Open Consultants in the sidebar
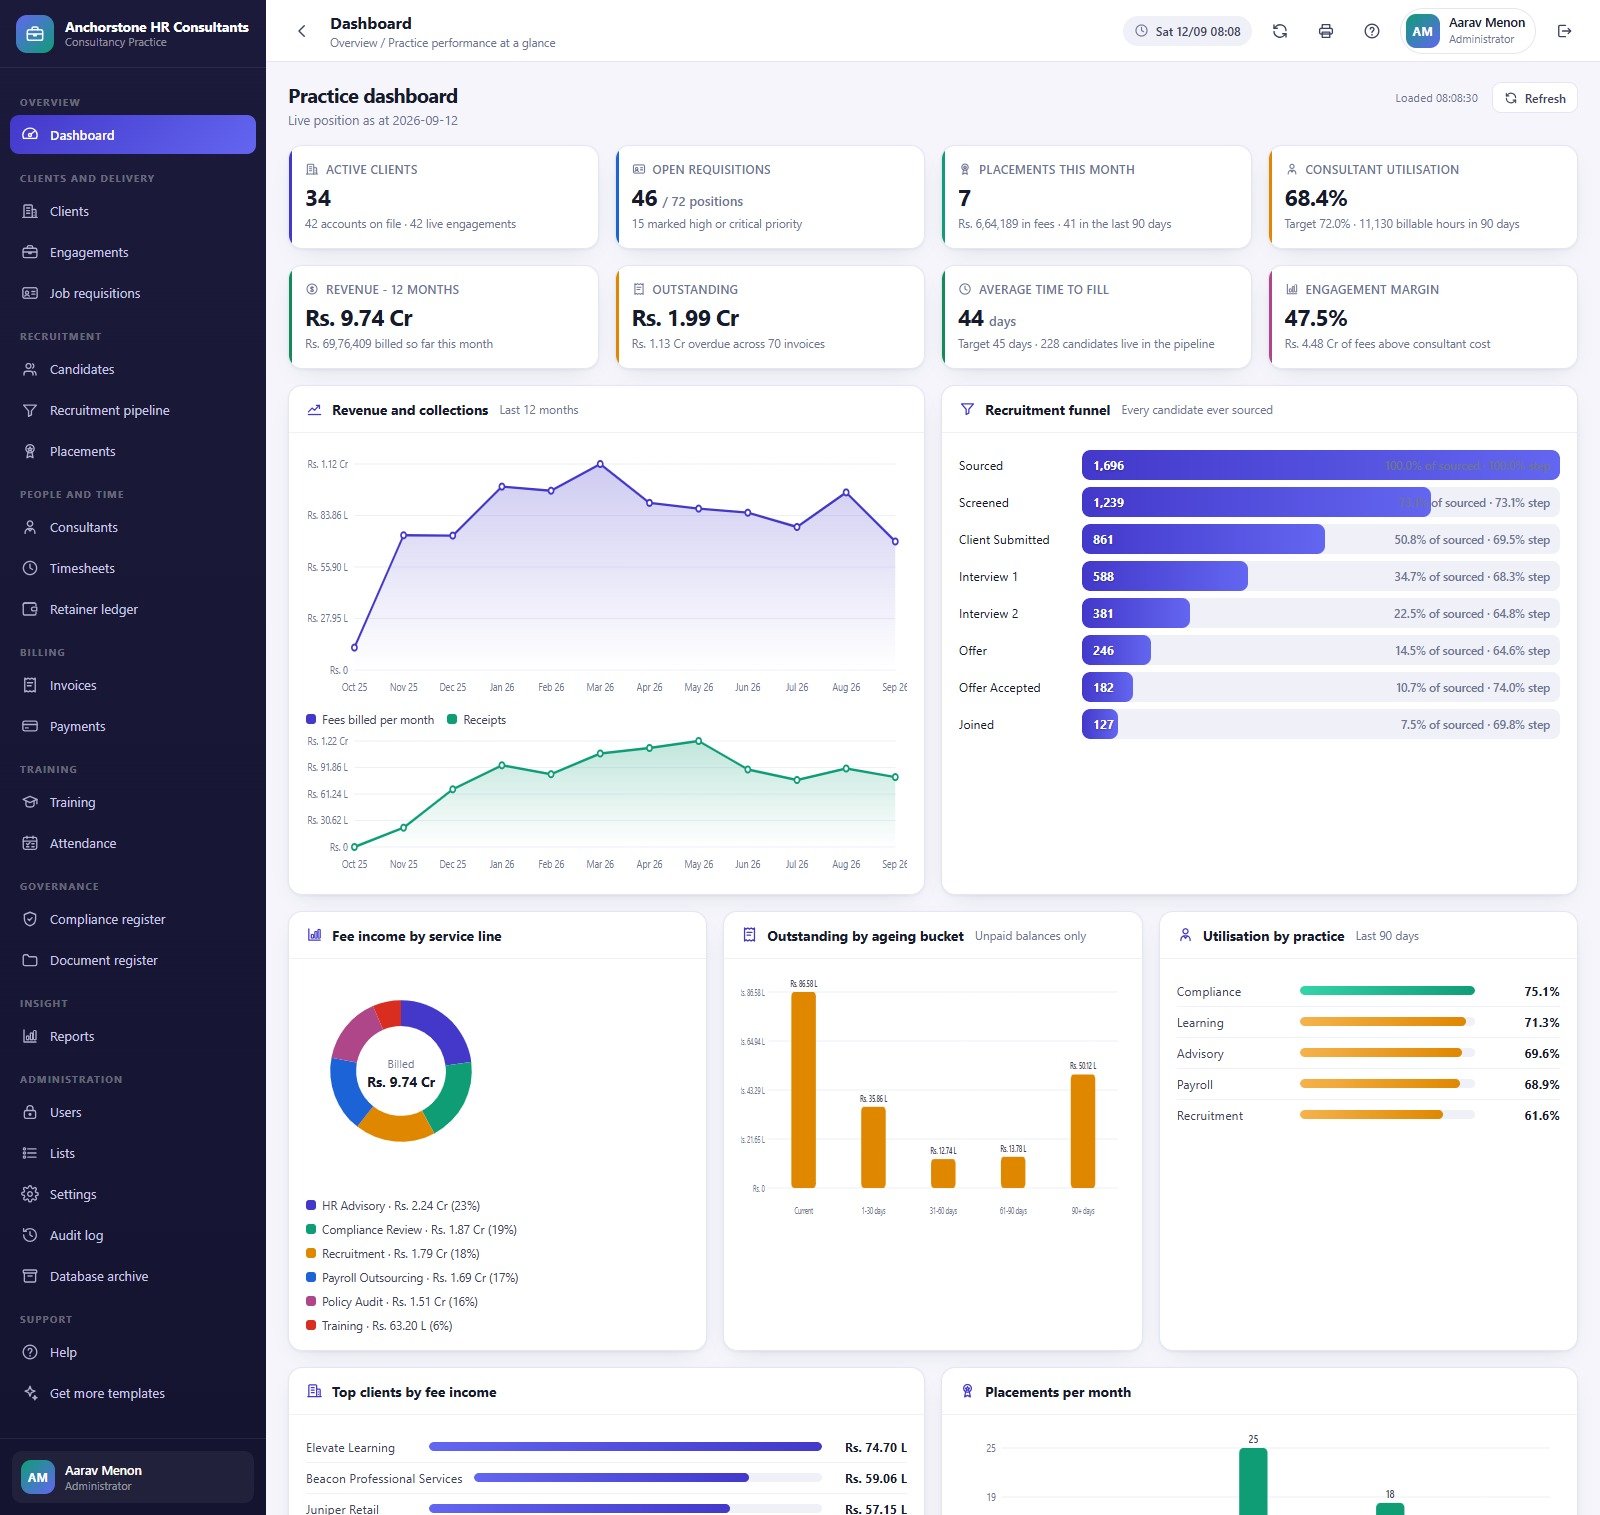The height and width of the screenshot is (1515, 1600). click(133, 527)
